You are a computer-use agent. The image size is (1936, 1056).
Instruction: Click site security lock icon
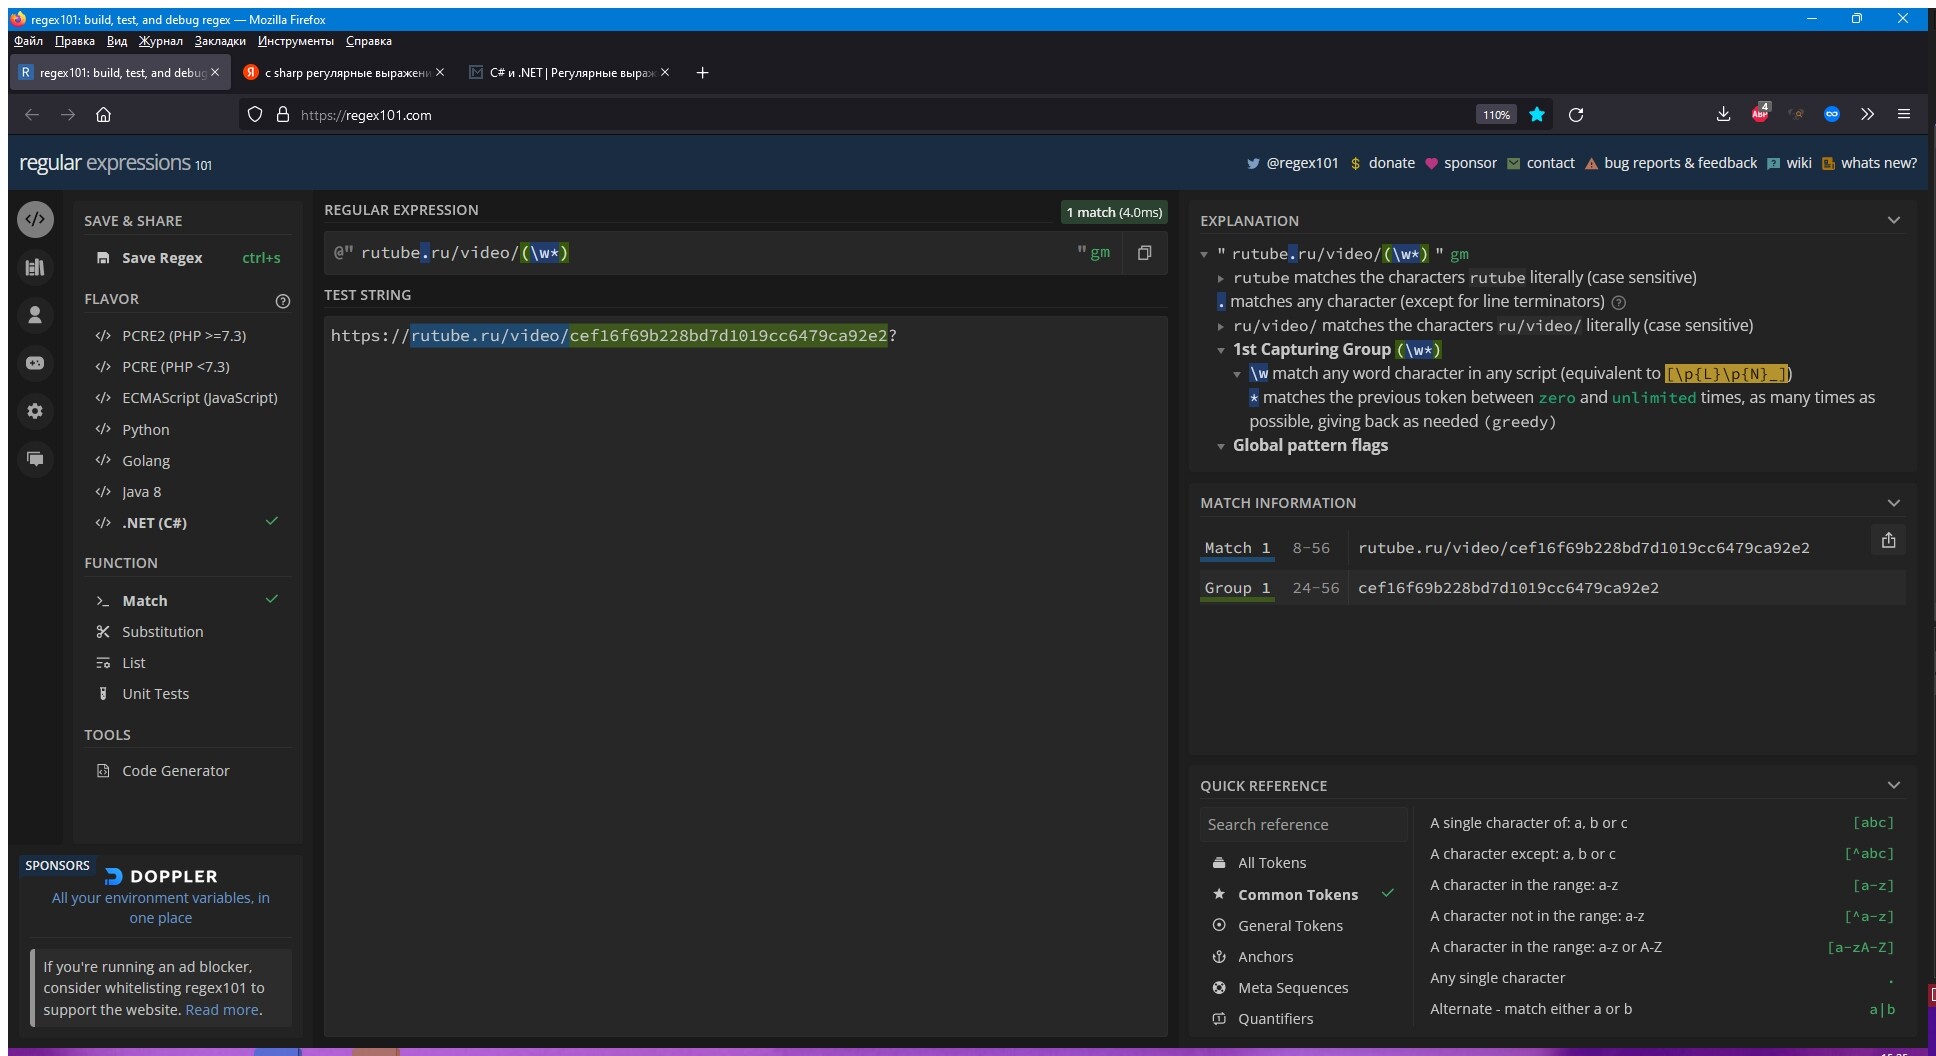(x=283, y=115)
